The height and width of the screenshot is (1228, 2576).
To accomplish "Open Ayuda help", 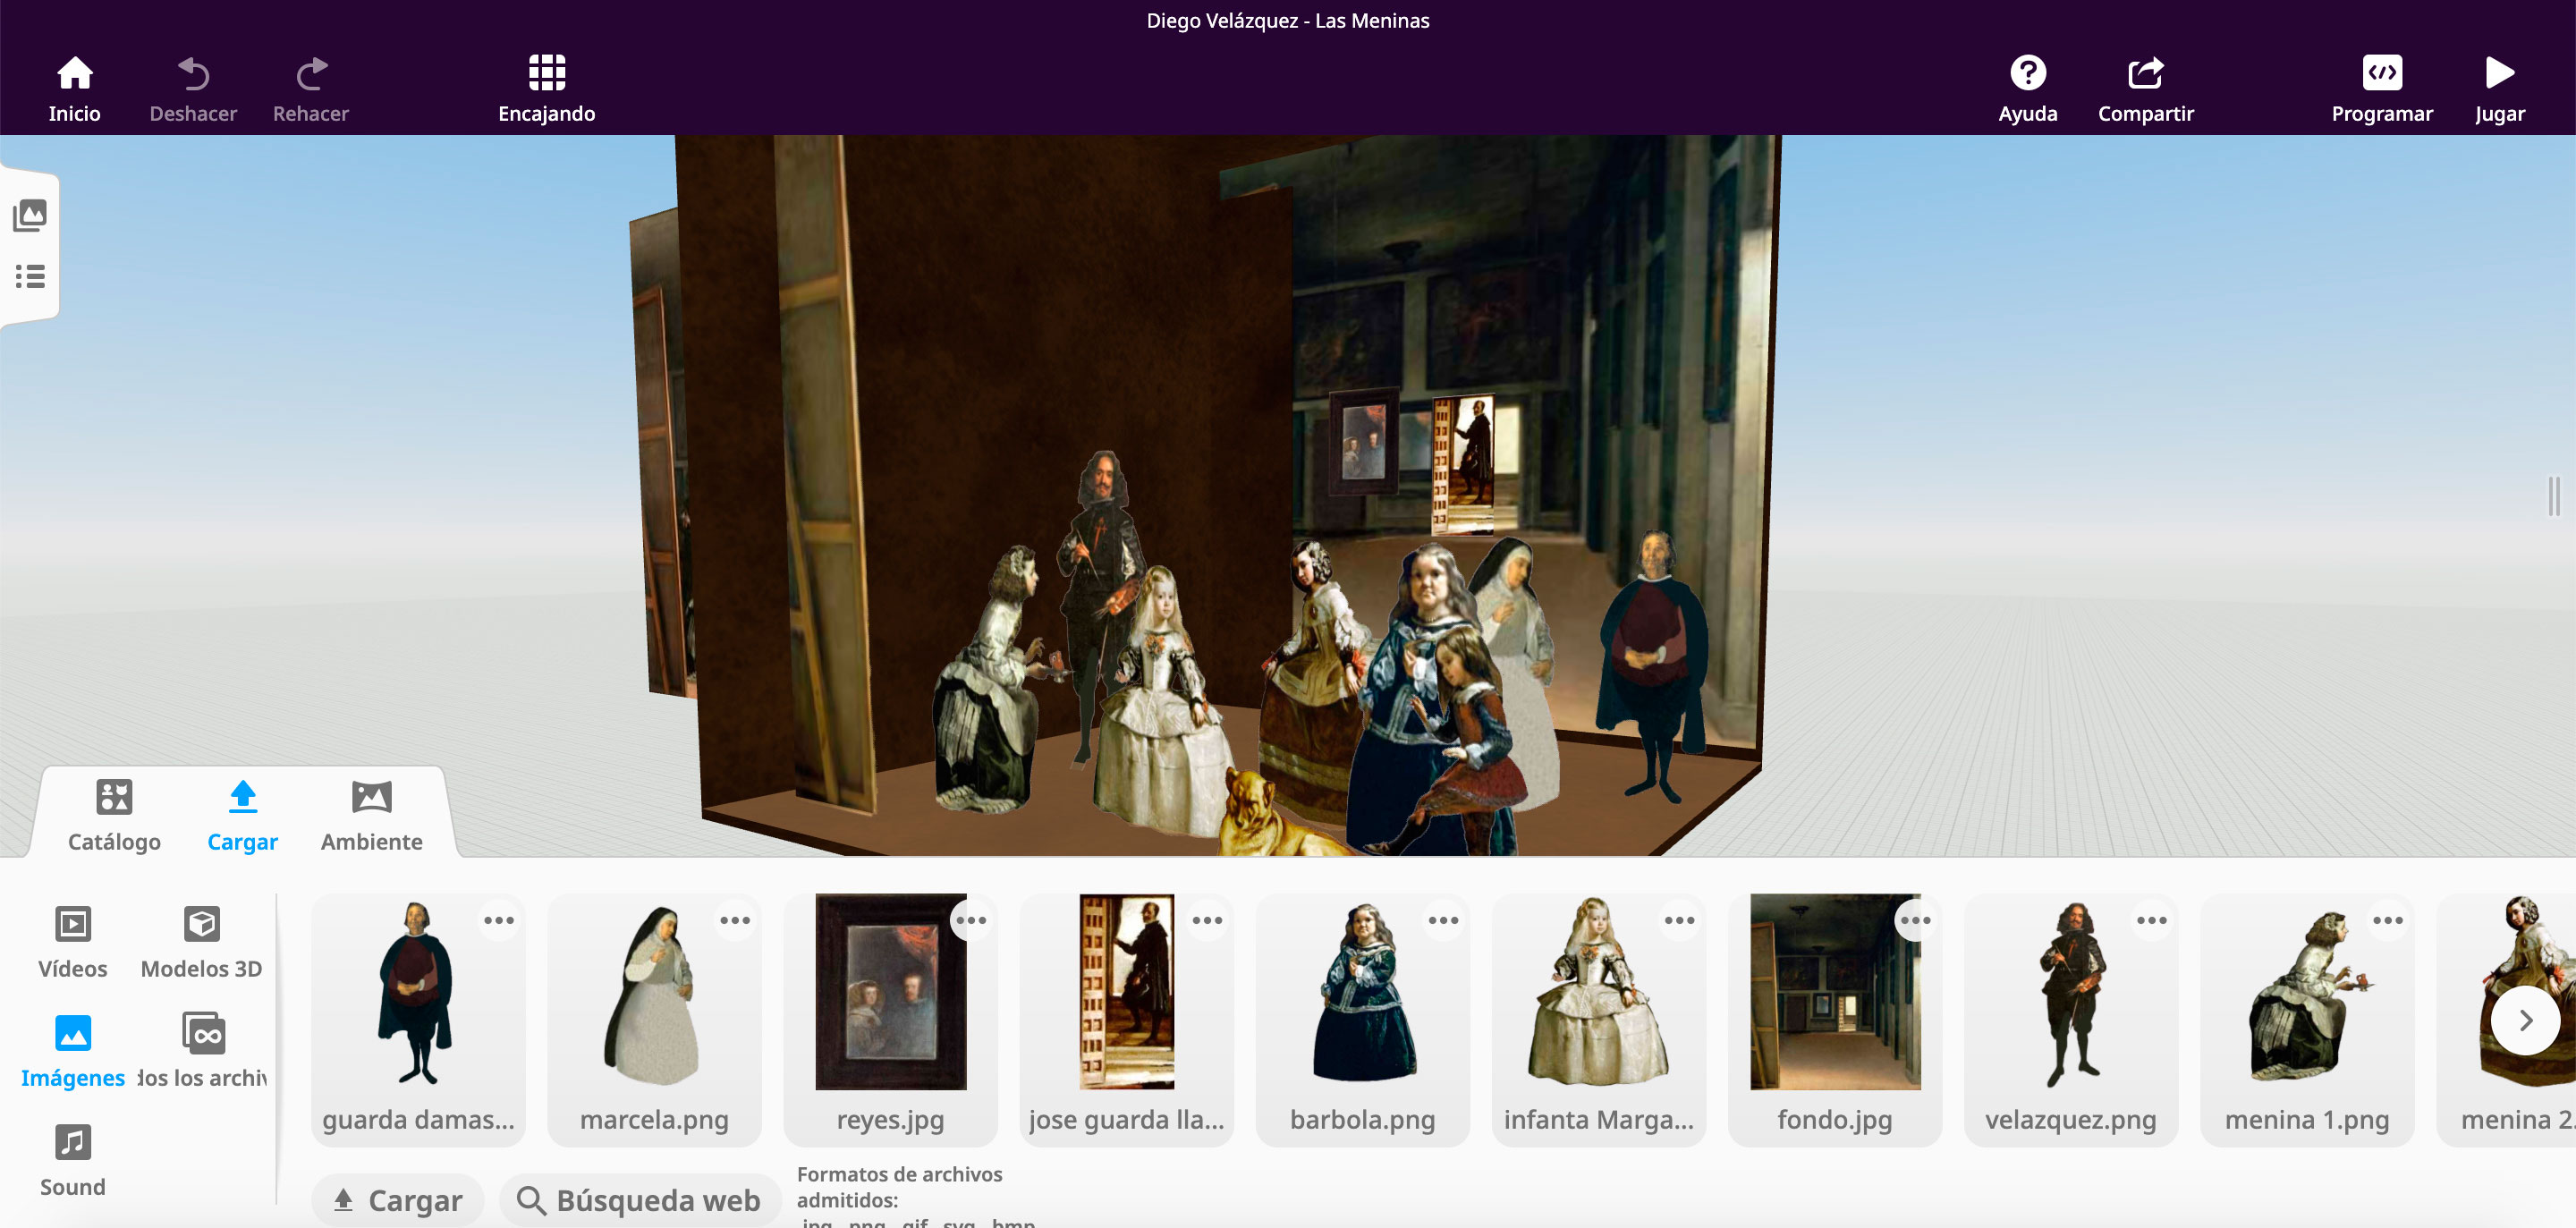I will pos(2027,89).
